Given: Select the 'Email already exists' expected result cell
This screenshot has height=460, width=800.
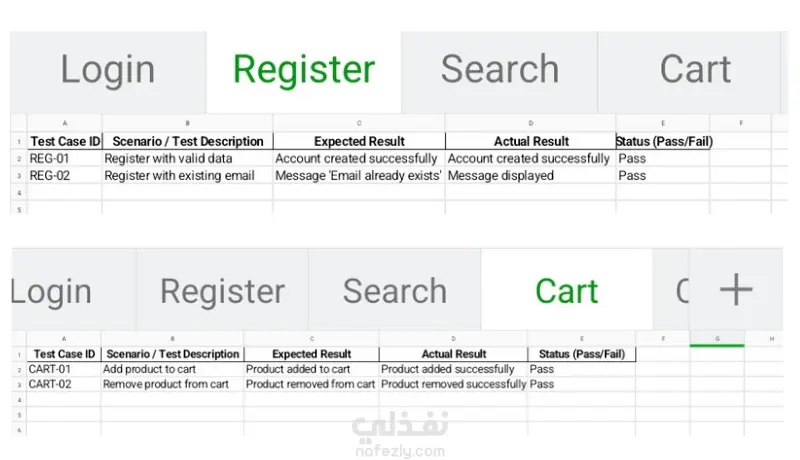Looking at the screenshot, I should [x=359, y=176].
